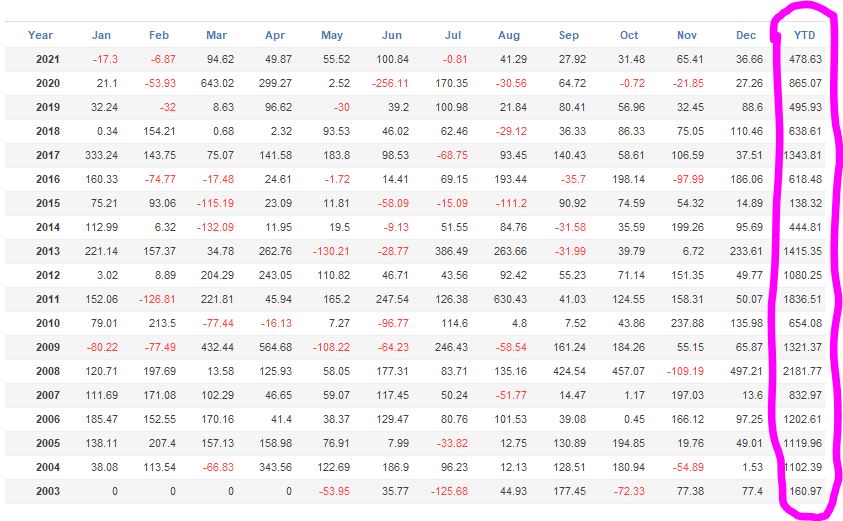Click the 2017 January value 333.24

click(101, 155)
